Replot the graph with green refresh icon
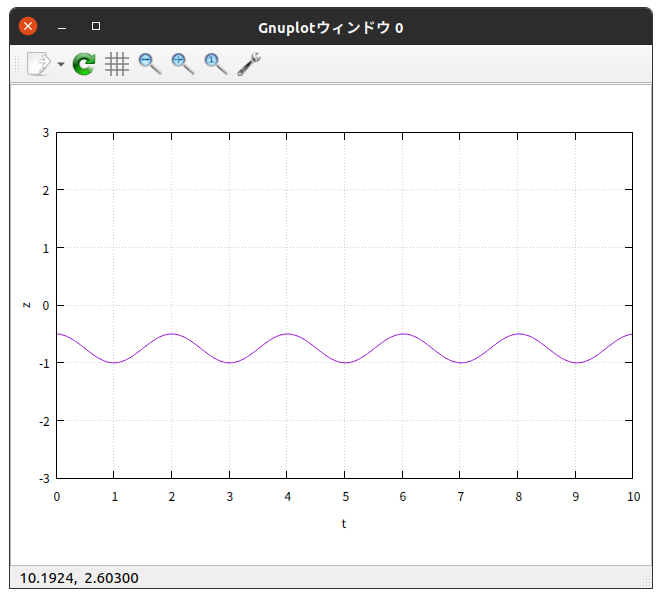Viewport: 662px width, 598px height. [84, 64]
